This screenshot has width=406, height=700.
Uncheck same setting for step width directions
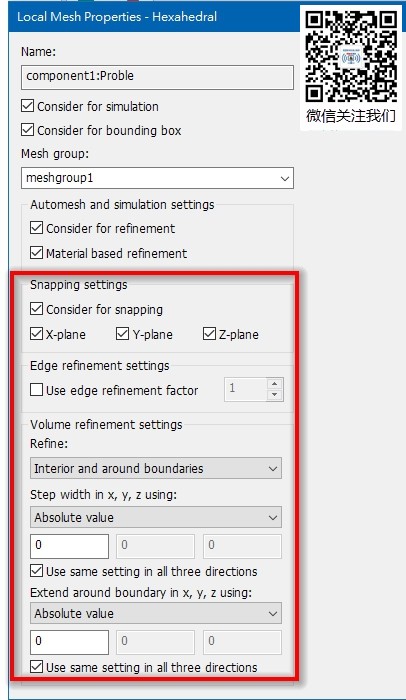pyautogui.click(x=37, y=571)
